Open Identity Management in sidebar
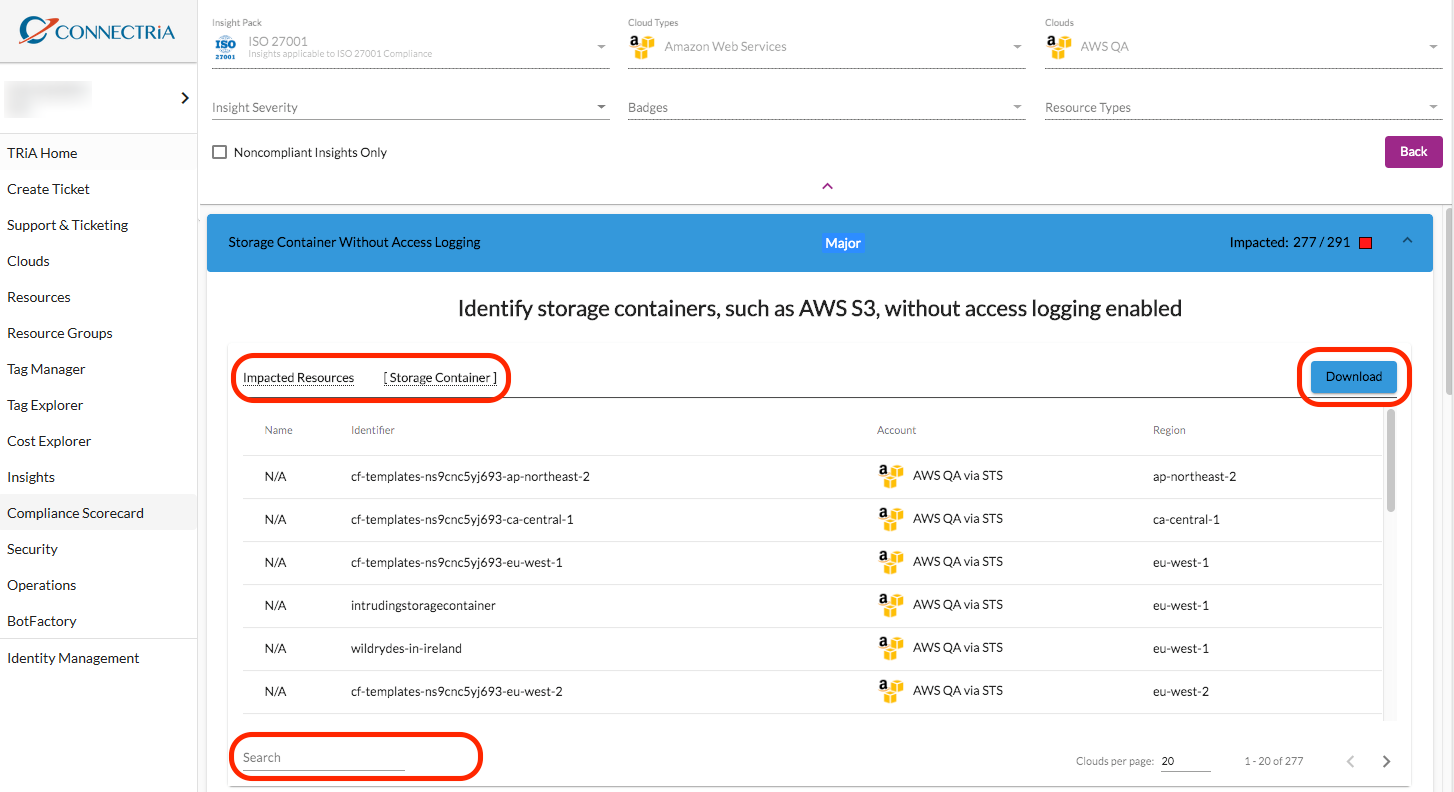 click(98, 658)
